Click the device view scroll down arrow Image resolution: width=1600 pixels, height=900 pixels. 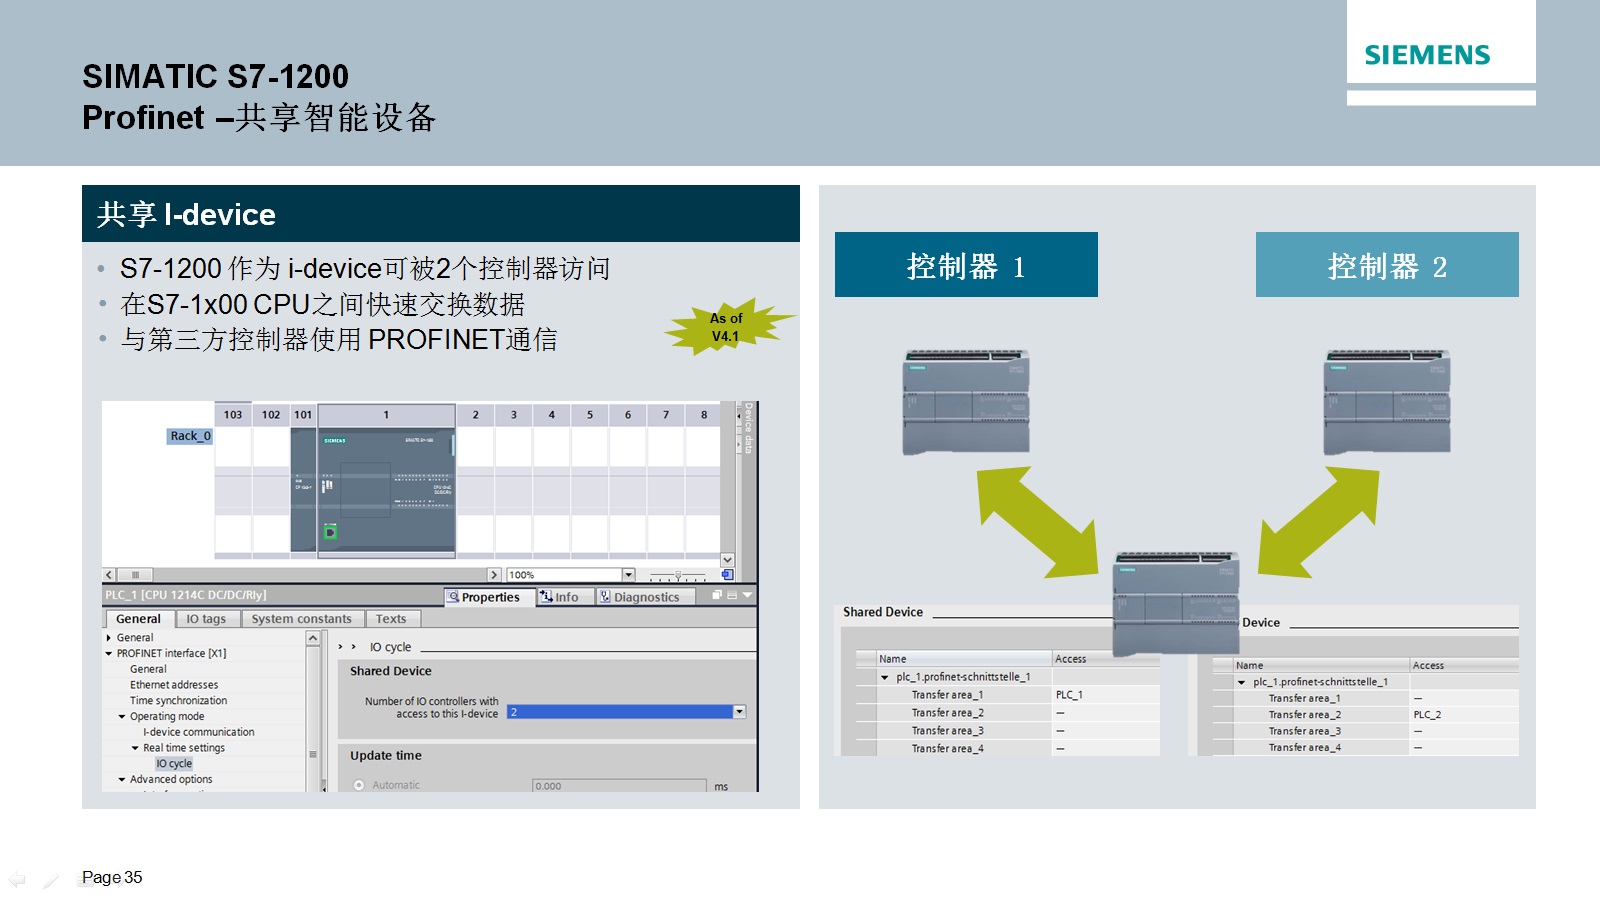tap(727, 560)
